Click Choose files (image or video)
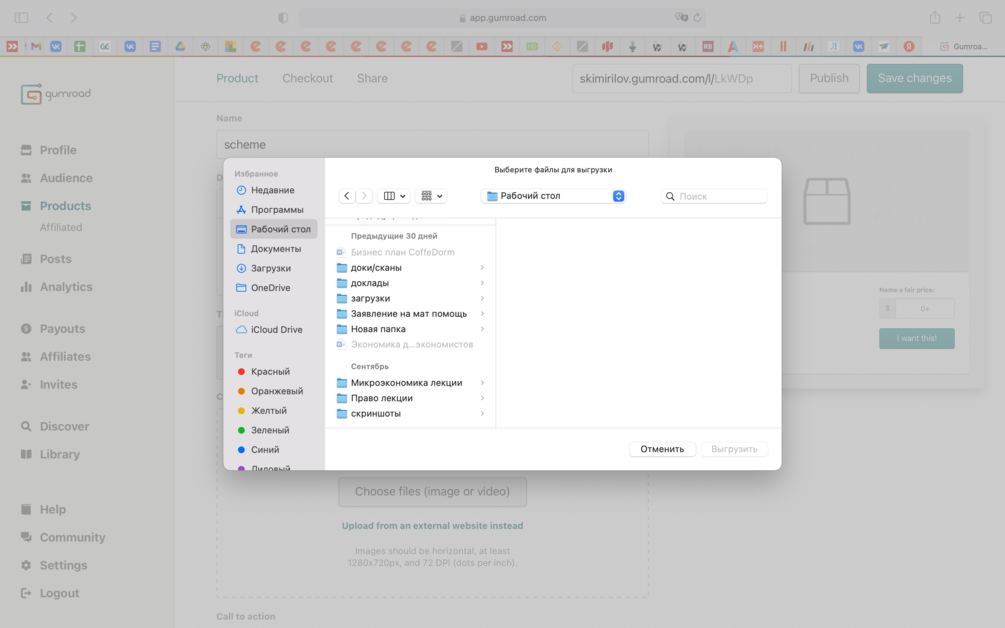 (x=433, y=492)
